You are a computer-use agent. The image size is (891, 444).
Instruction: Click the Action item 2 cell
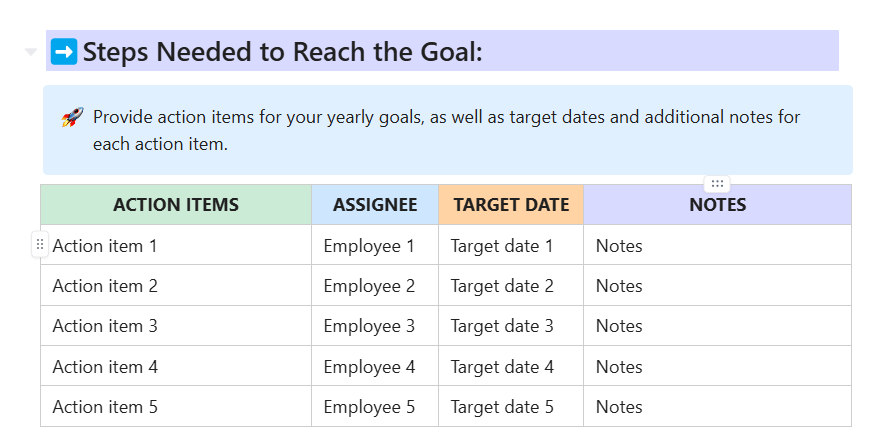(105, 286)
